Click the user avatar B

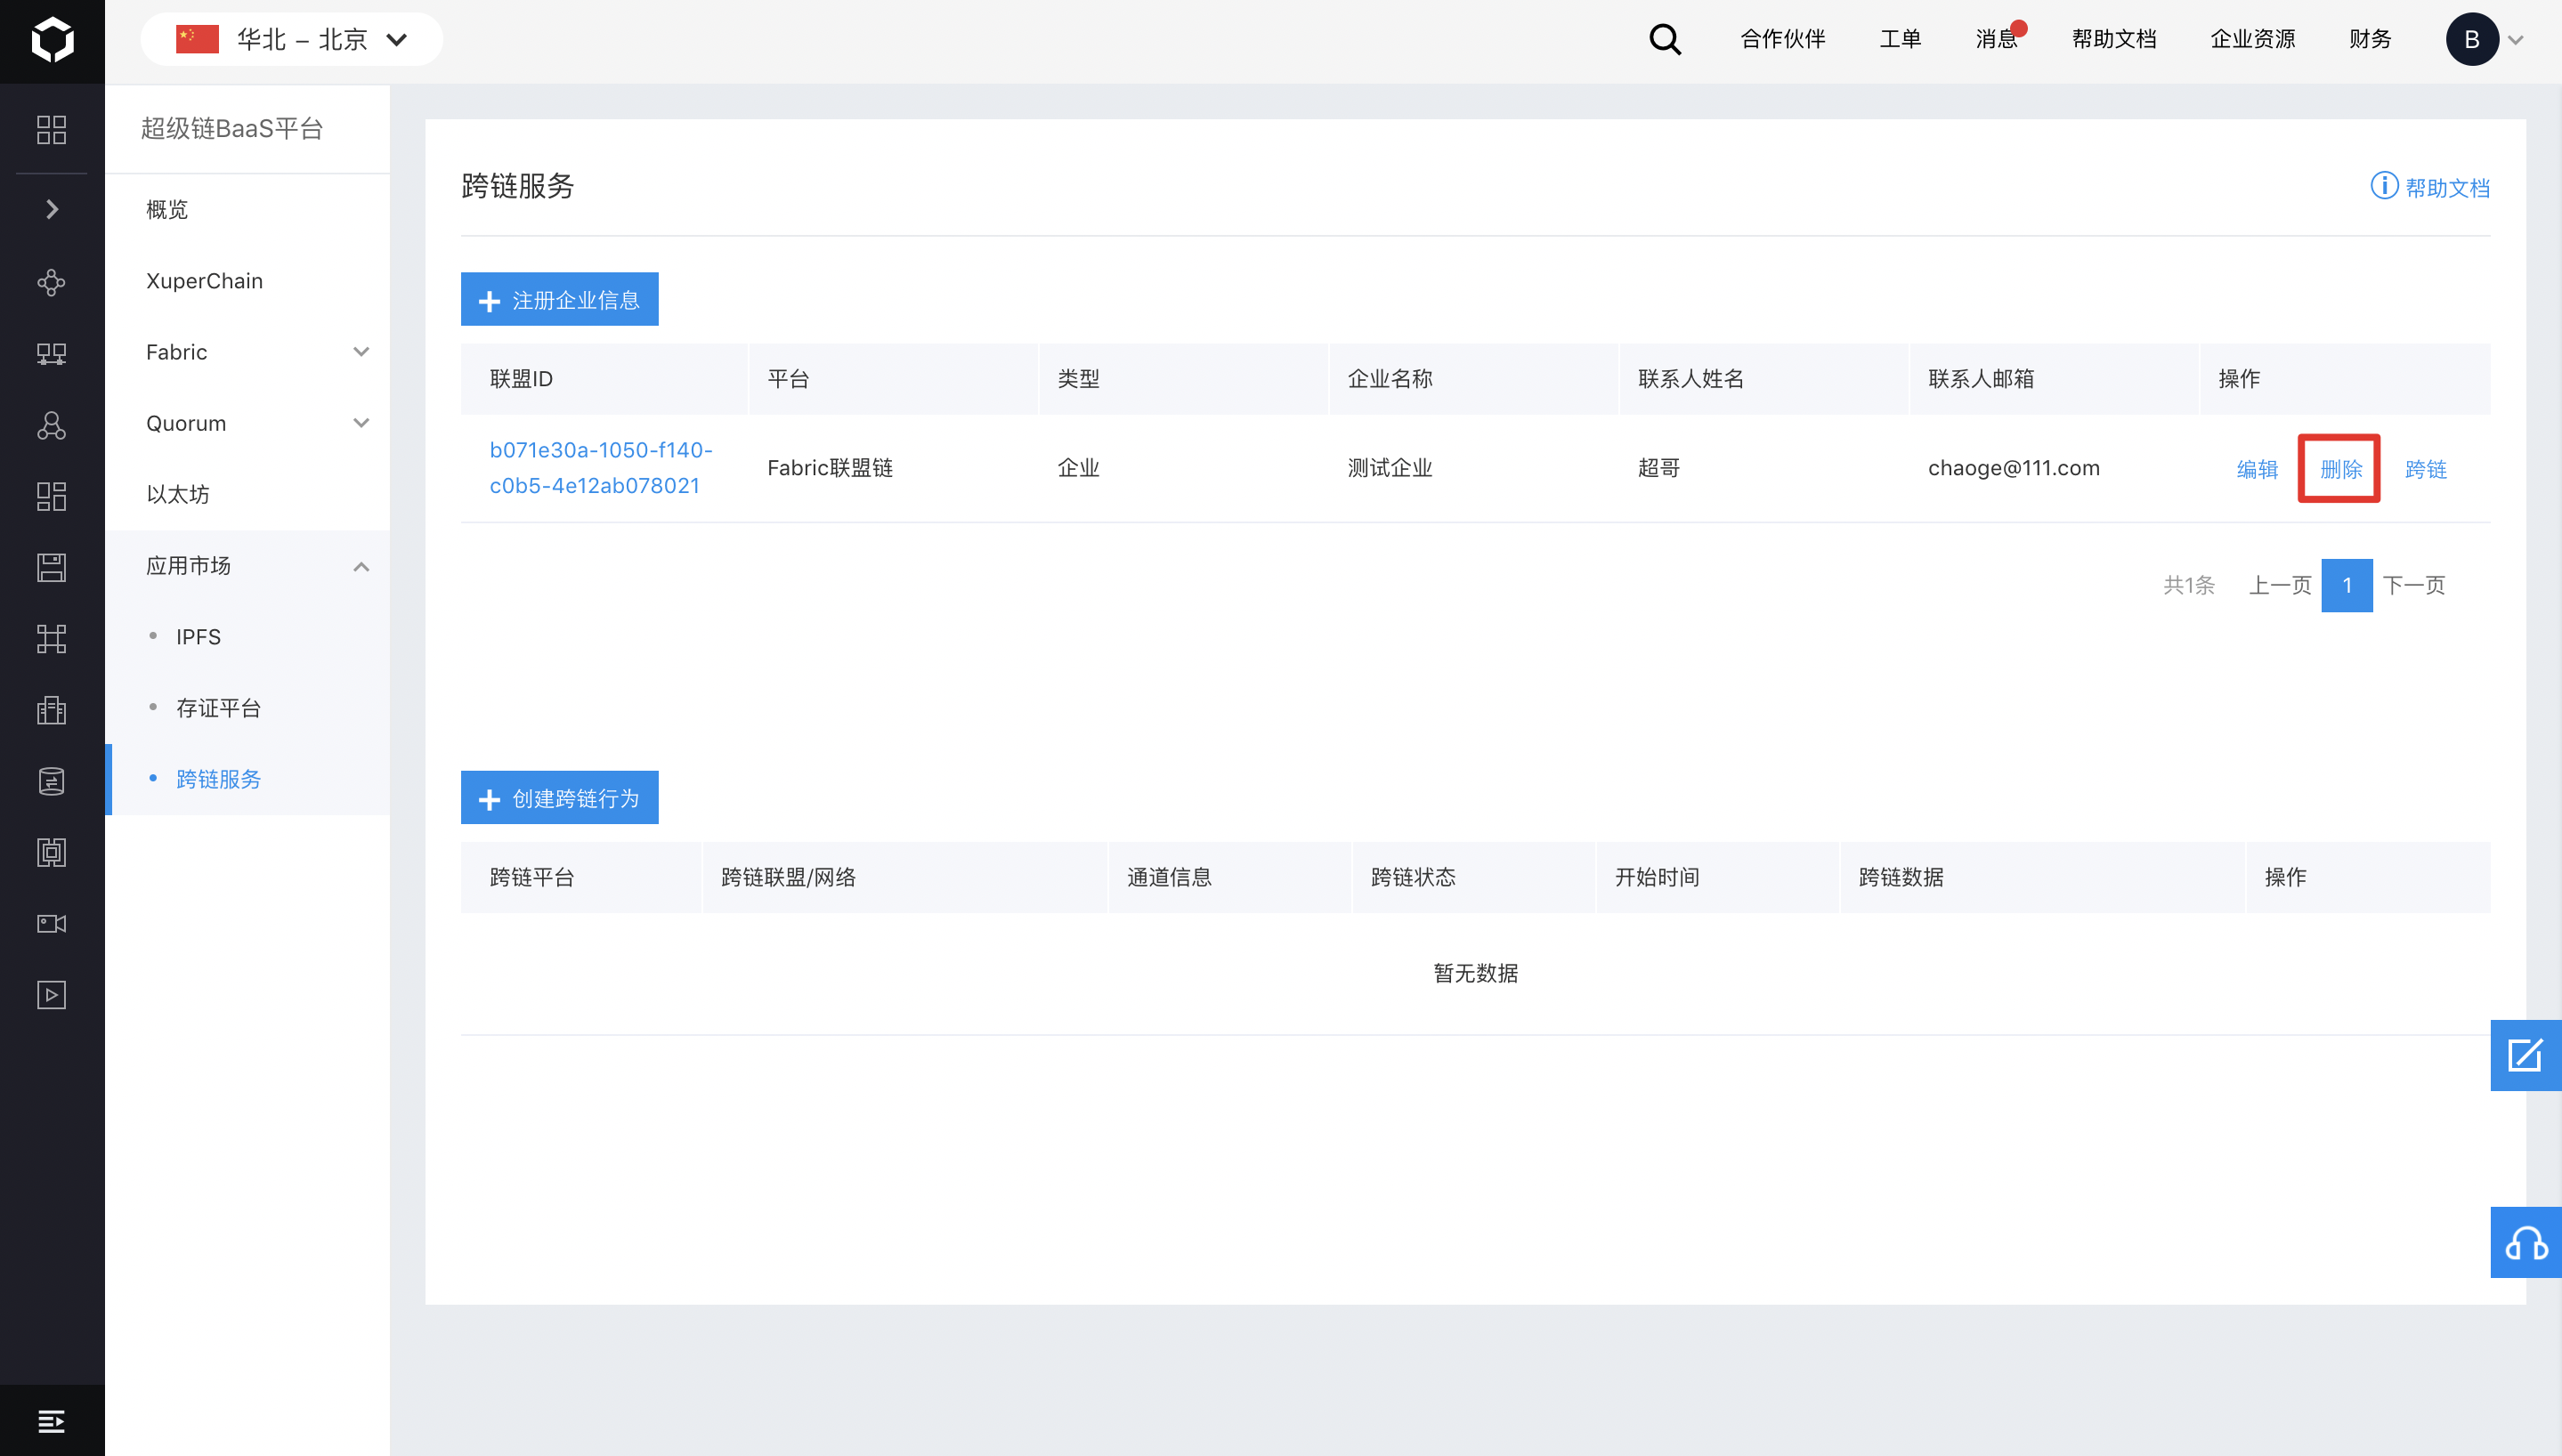click(x=2472, y=40)
